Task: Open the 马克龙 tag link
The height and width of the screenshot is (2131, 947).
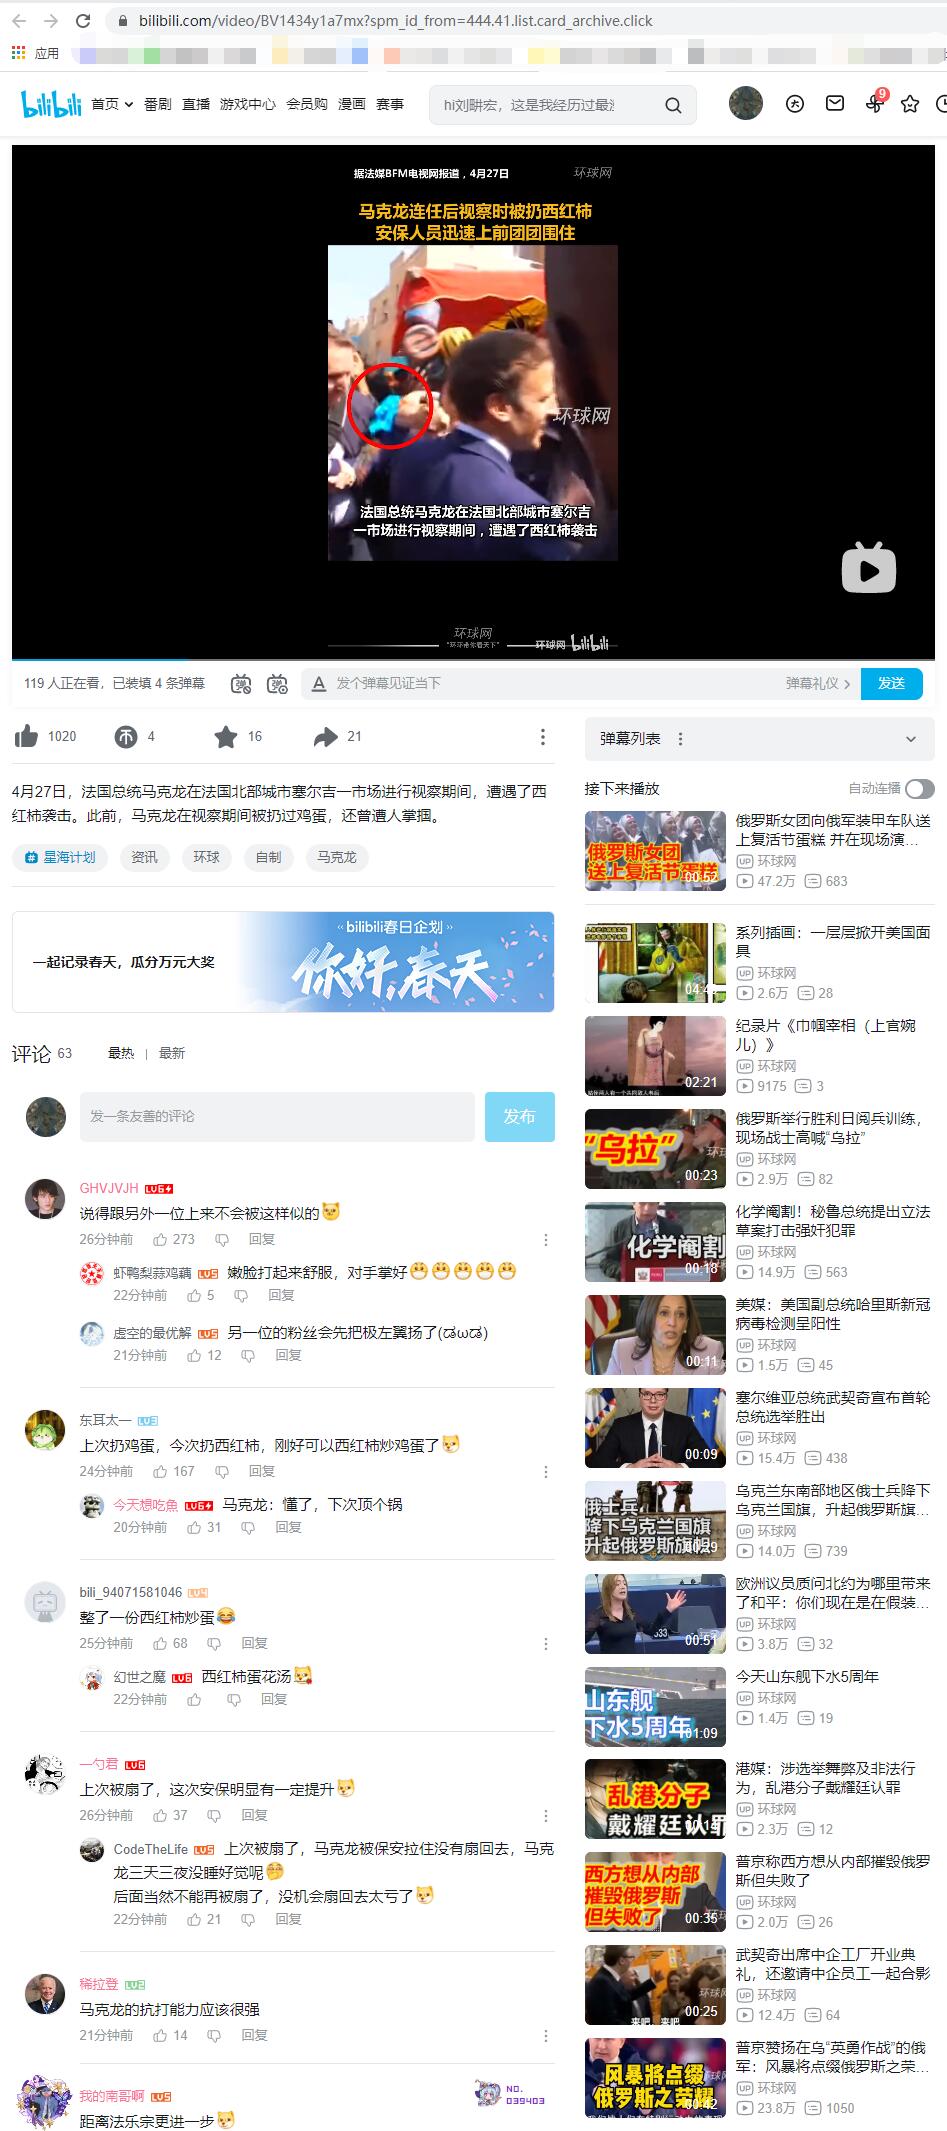Action: point(337,857)
